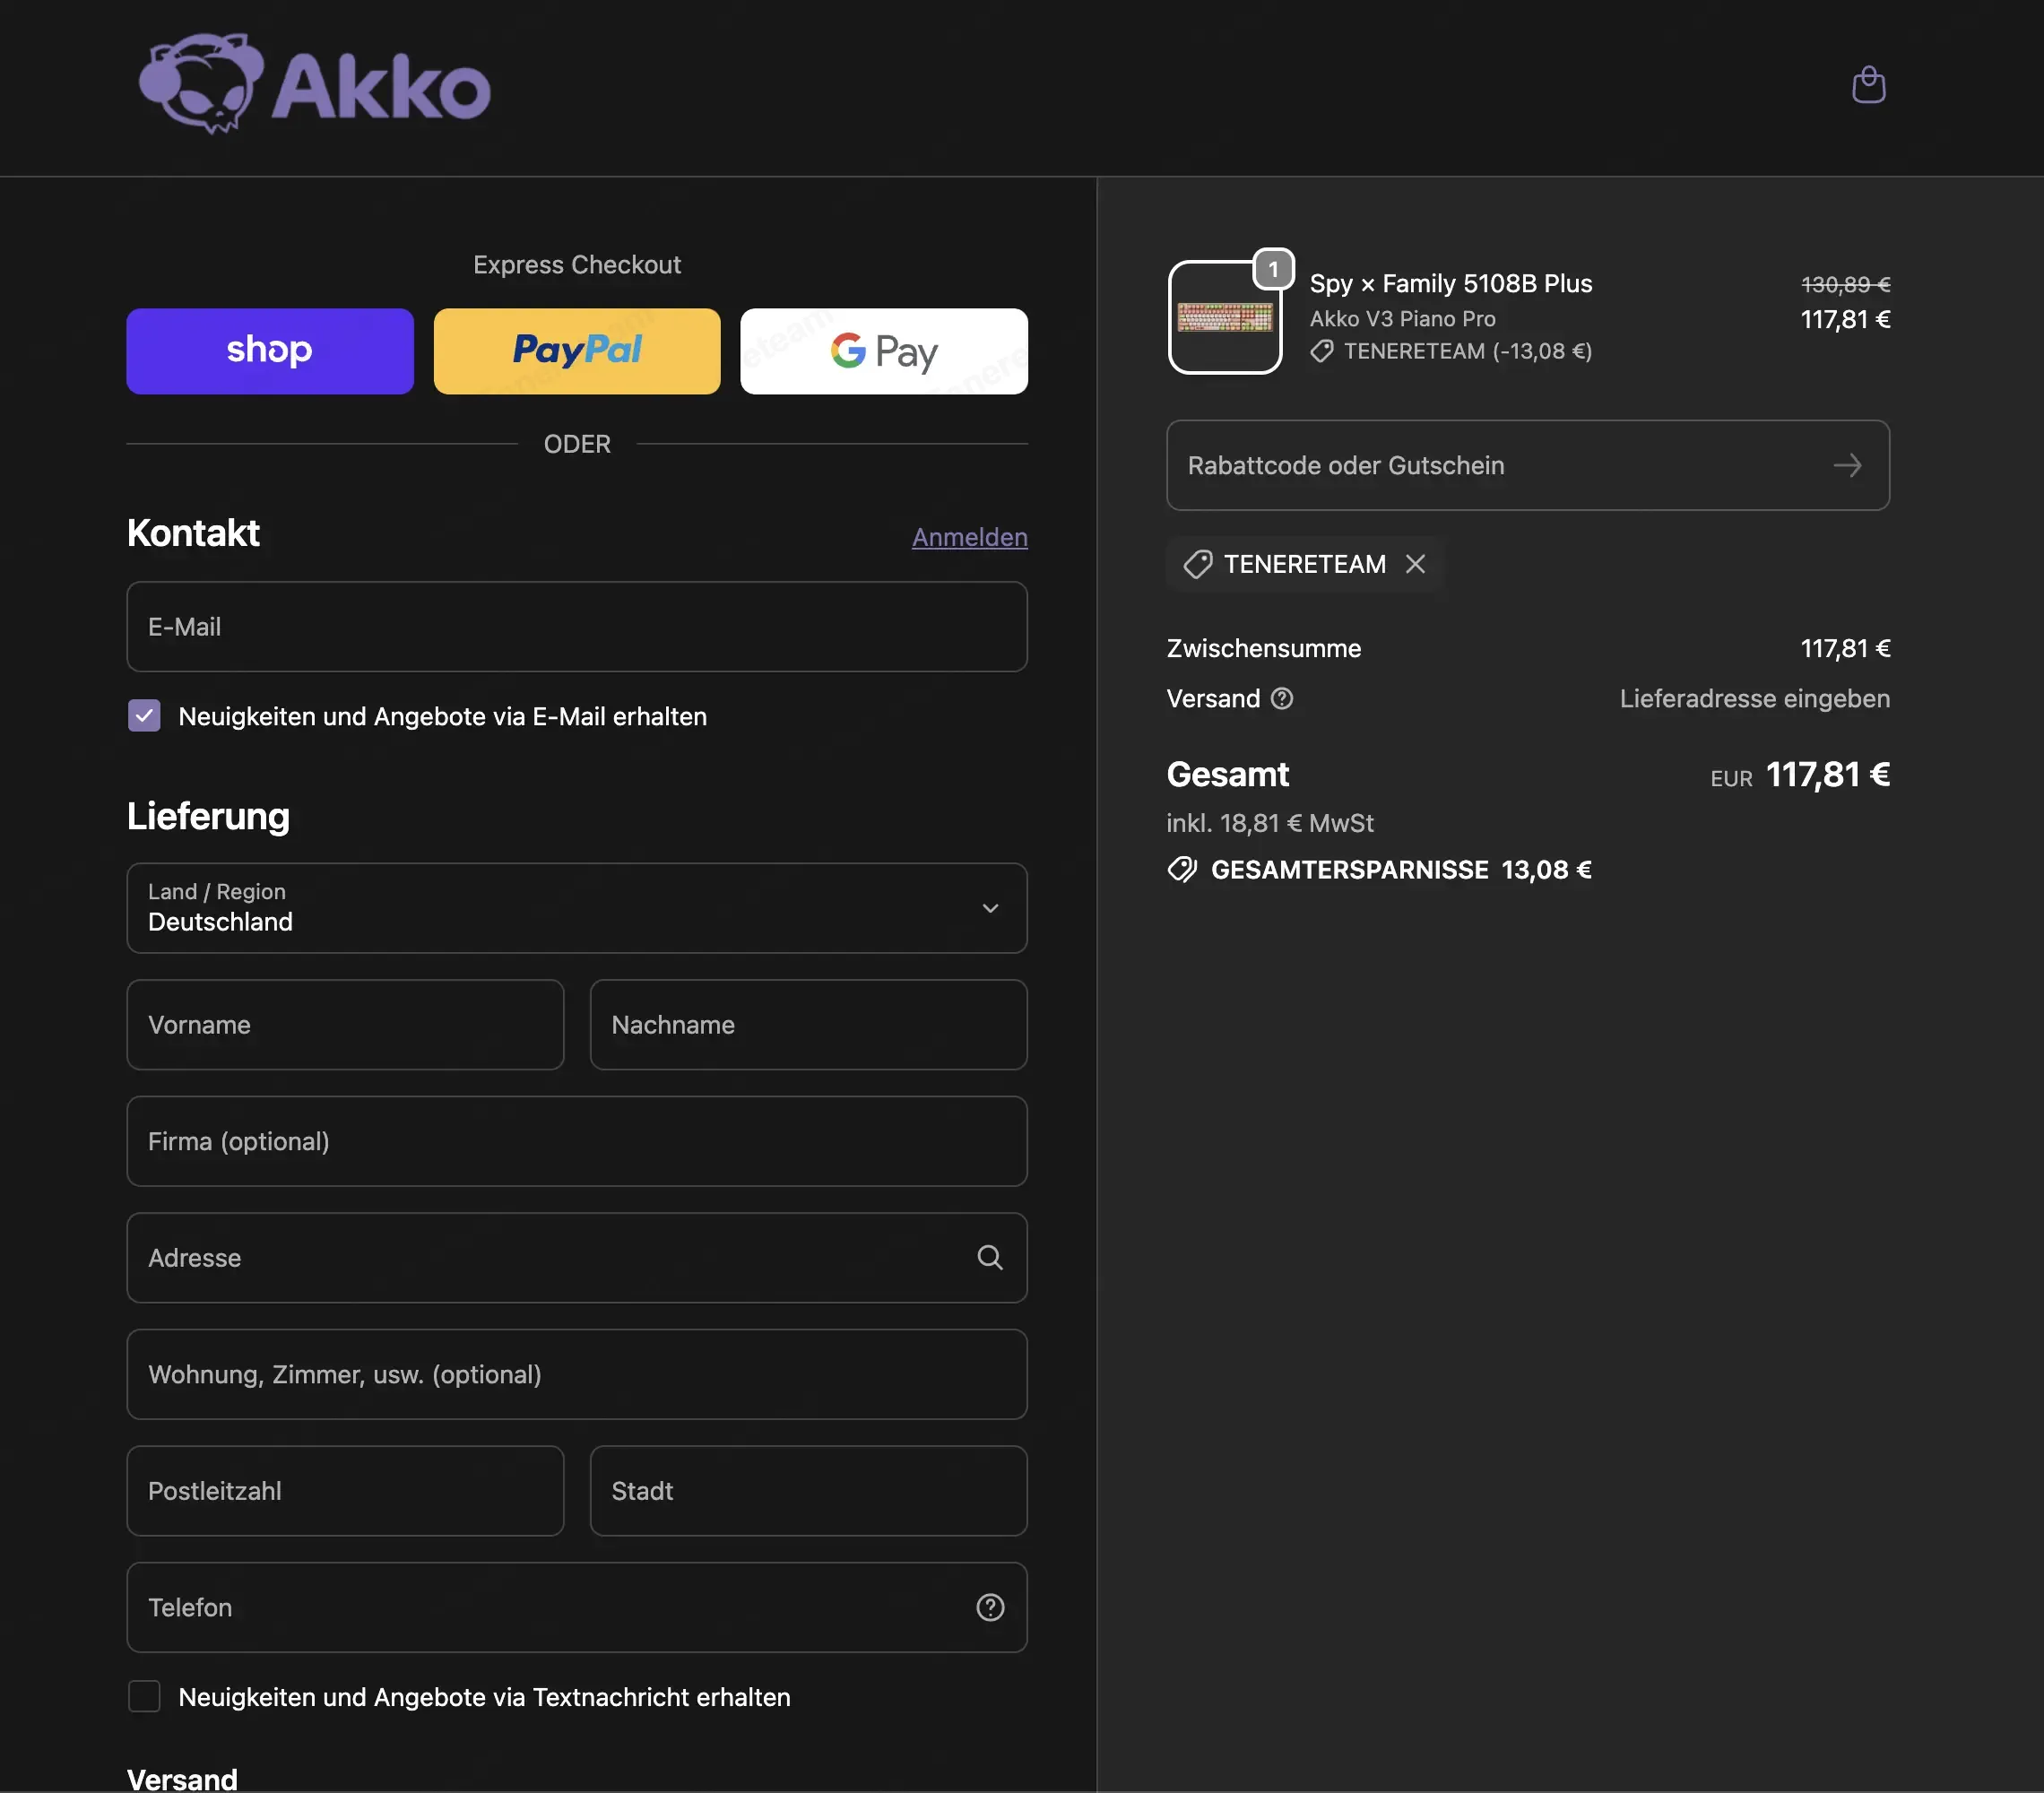Select the Telefon input field

click(577, 1607)
